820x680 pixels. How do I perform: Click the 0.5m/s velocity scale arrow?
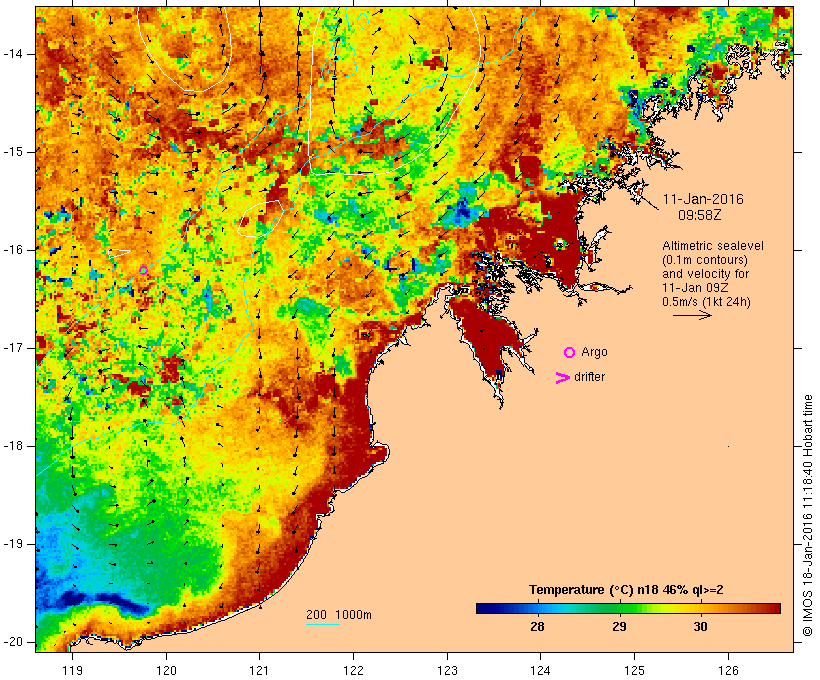(692, 315)
